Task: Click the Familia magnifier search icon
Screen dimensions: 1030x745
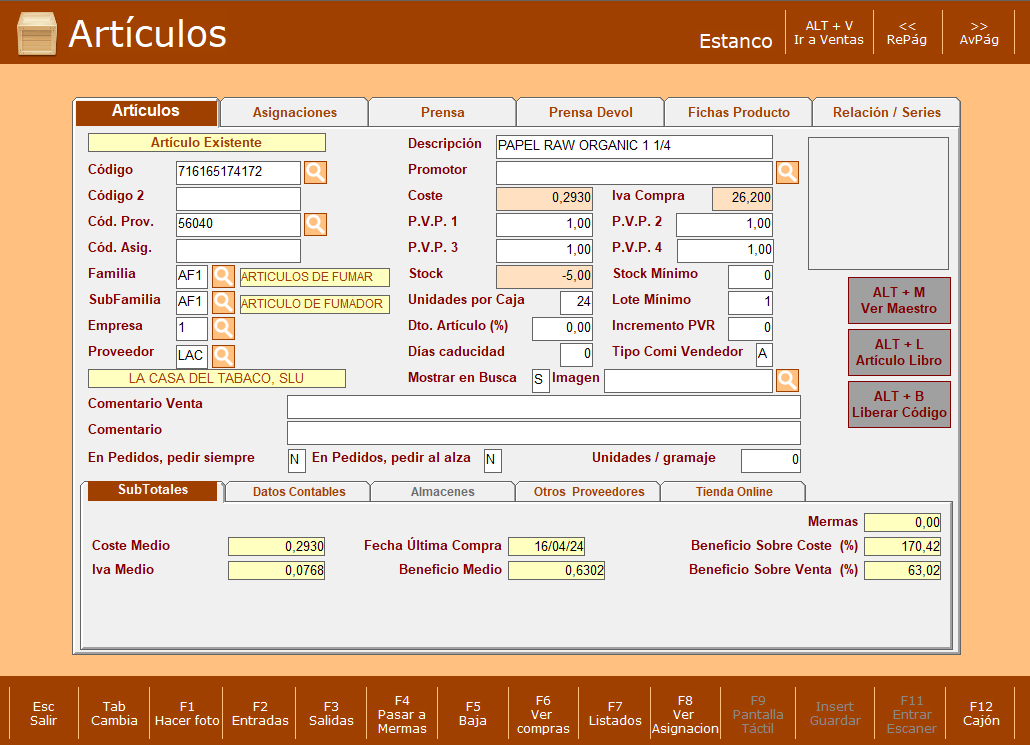Action: (223, 276)
